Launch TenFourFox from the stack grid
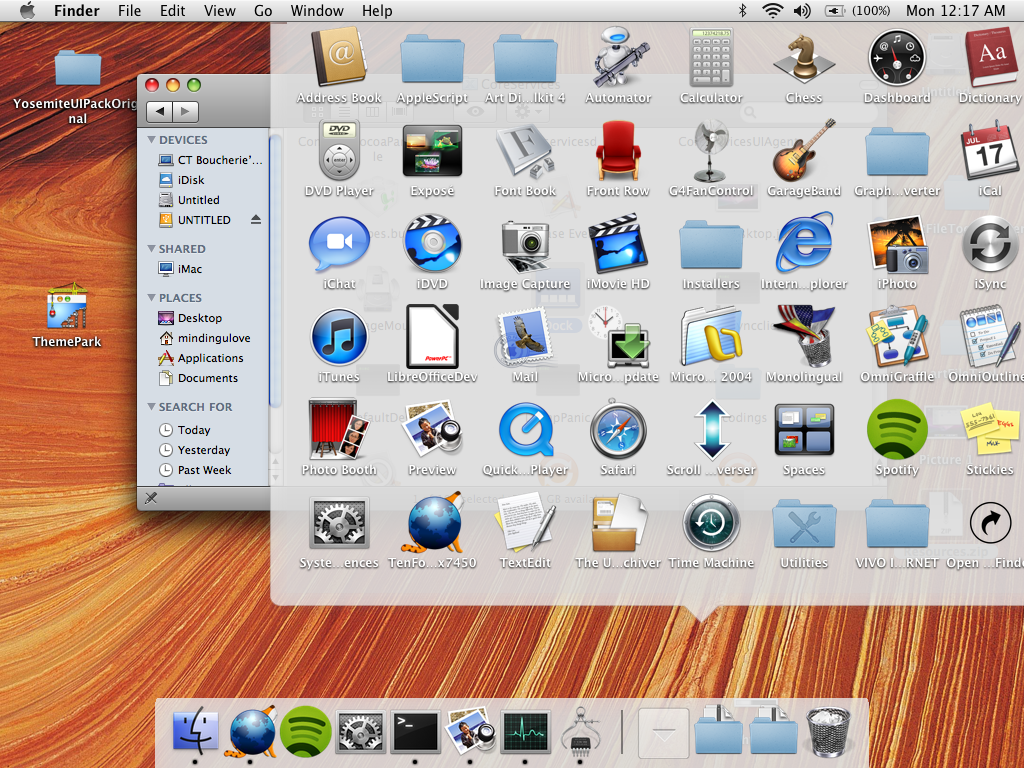This screenshot has width=1024, height=768. pos(432,522)
